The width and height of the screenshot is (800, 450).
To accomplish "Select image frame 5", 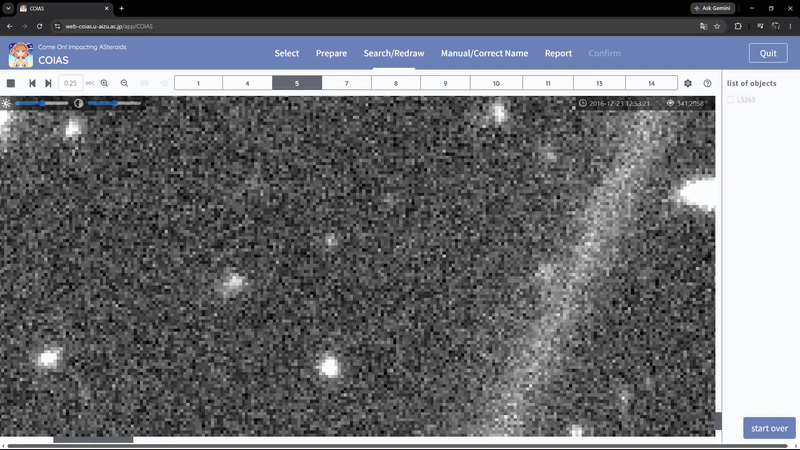I will 297,83.
